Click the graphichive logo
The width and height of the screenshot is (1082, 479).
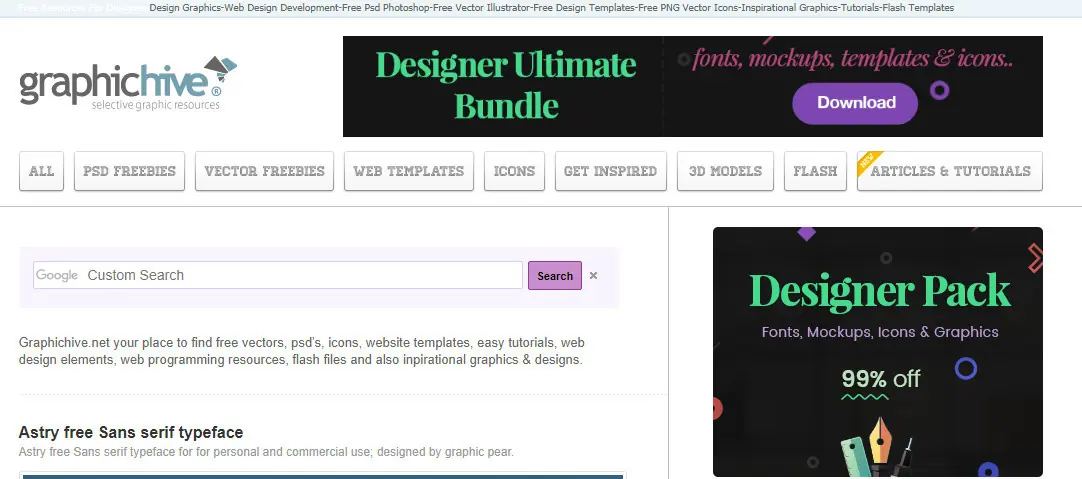click(128, 84)
